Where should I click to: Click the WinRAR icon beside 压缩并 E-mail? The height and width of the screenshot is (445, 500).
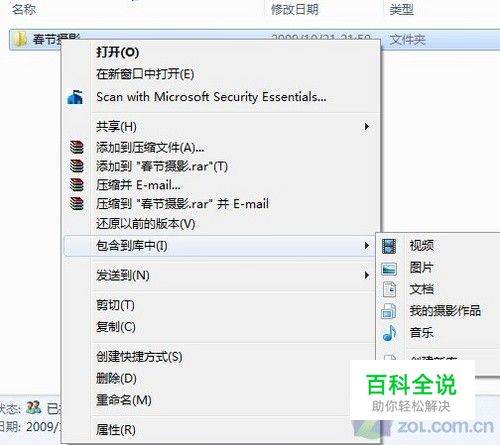77,185
